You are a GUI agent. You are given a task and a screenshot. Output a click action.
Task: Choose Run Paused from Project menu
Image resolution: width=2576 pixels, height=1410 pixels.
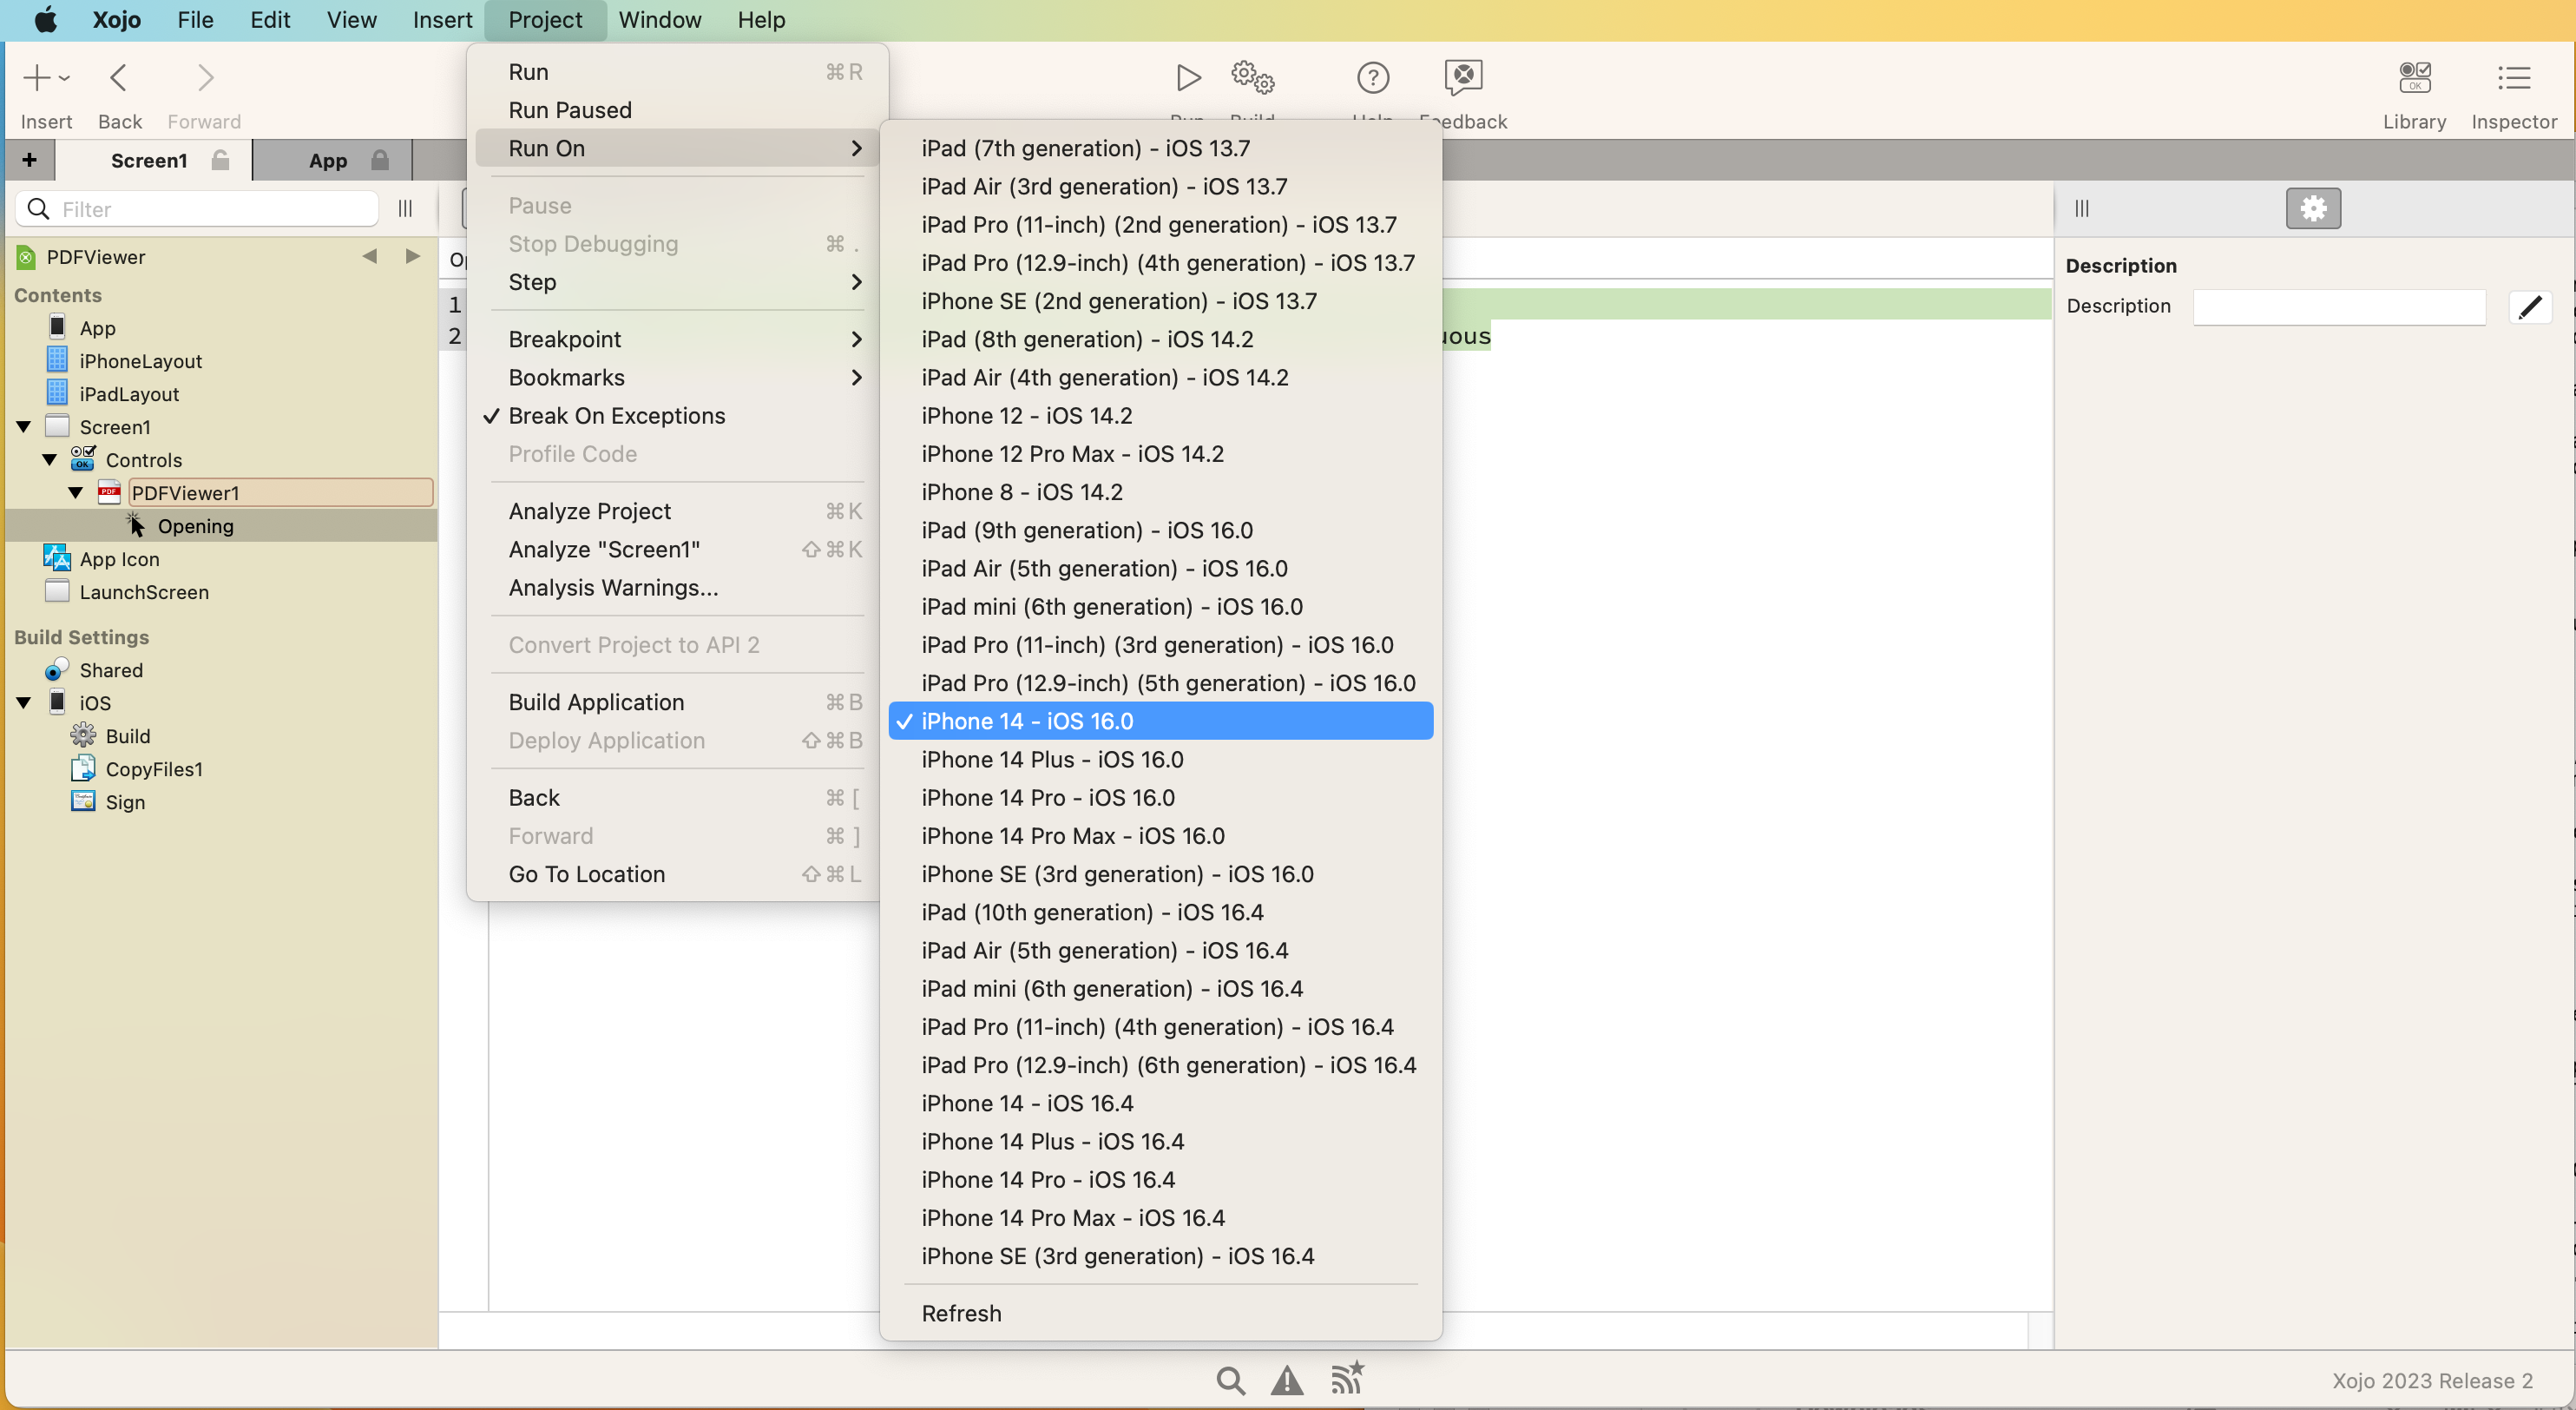(676, 110)
